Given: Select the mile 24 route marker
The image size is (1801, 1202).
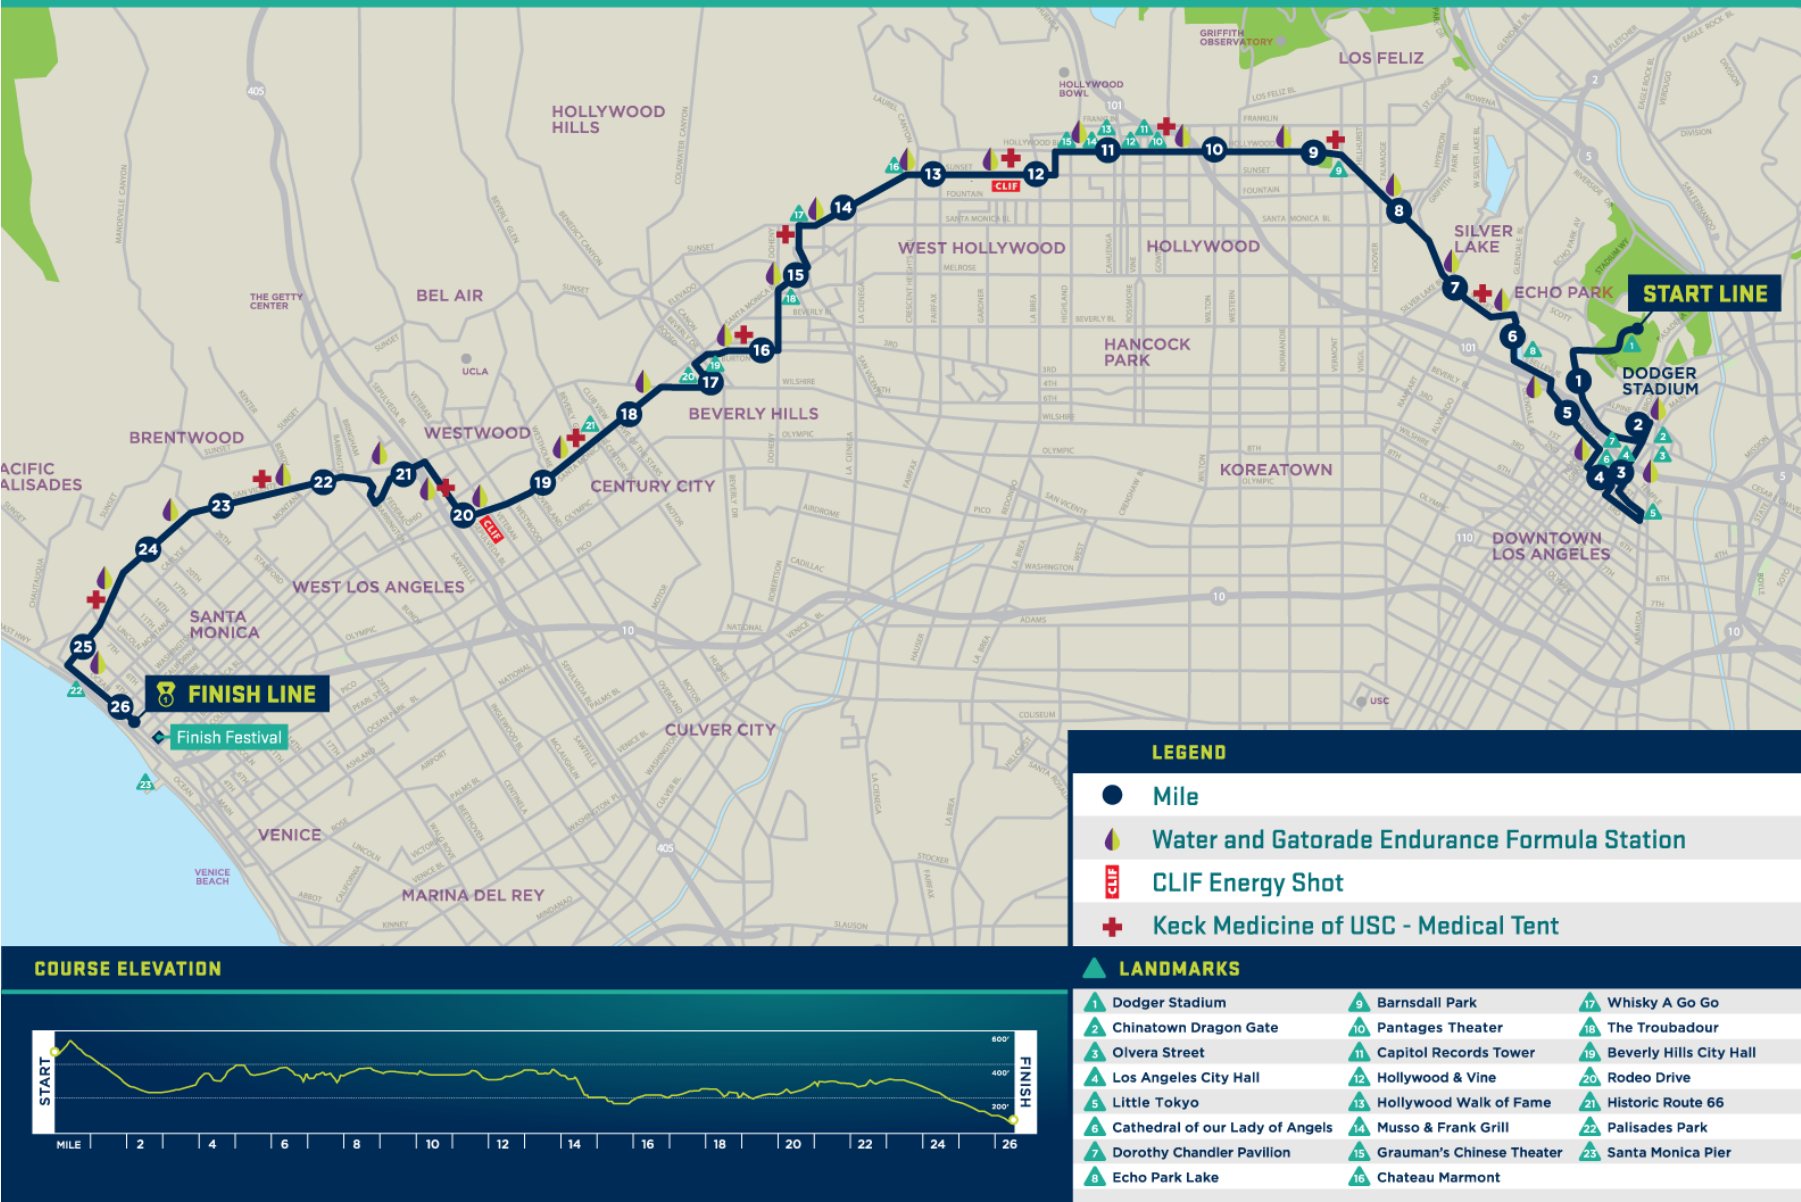Looking at the screenshot, I should tap(148, 549).
